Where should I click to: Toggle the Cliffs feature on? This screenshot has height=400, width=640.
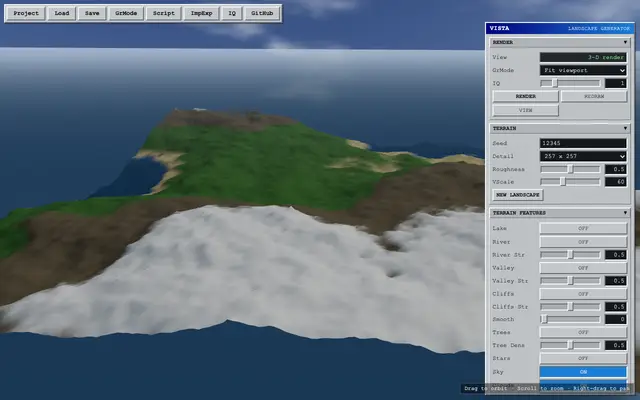tap(583, 294)
